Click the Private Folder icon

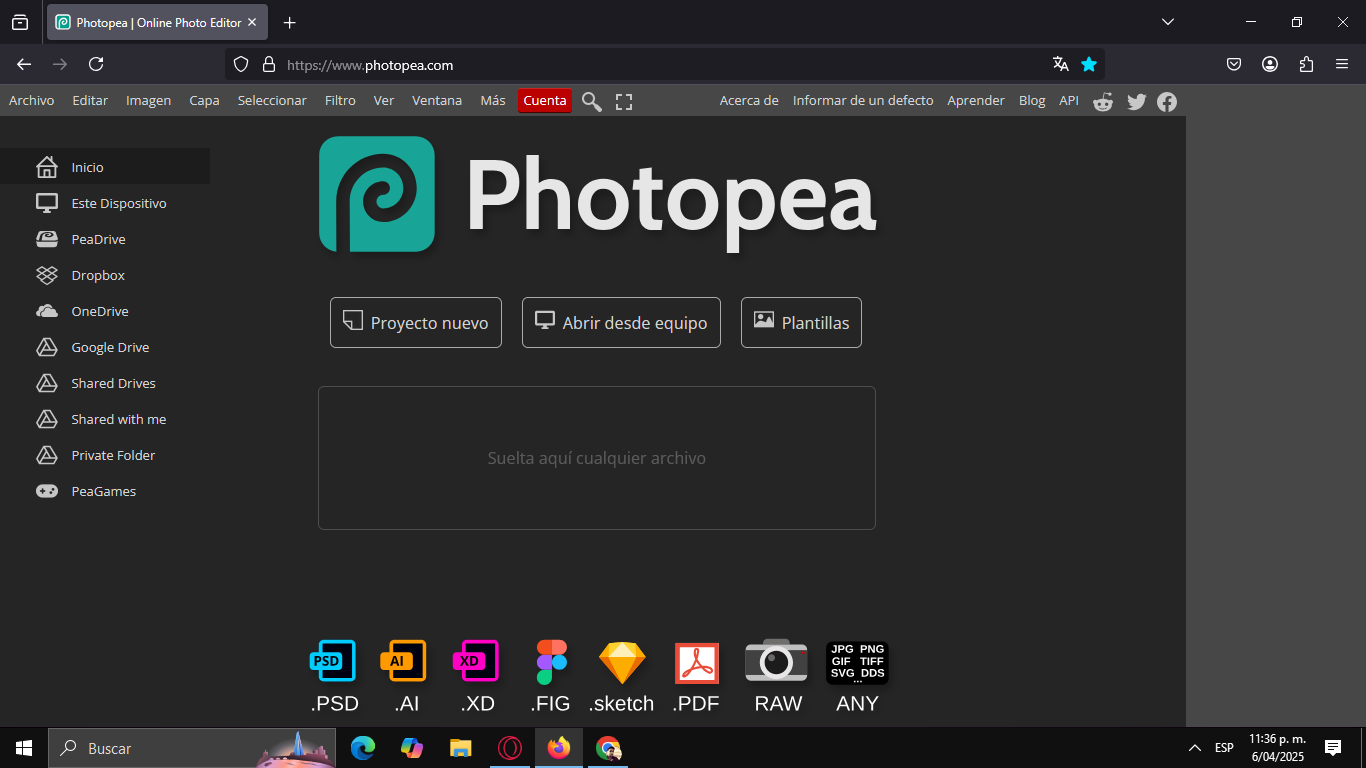(x=47, y=455)
